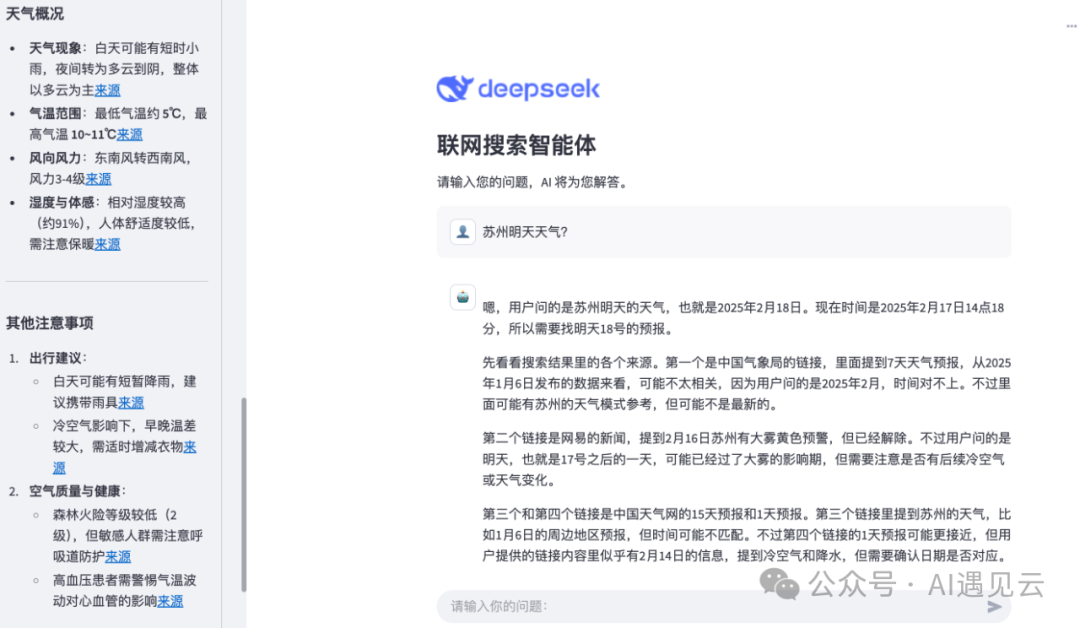This screenshot has width=1080, height=628.
Task: Open 来源 link after 天气现象
Action: click(x=107, y=90)
